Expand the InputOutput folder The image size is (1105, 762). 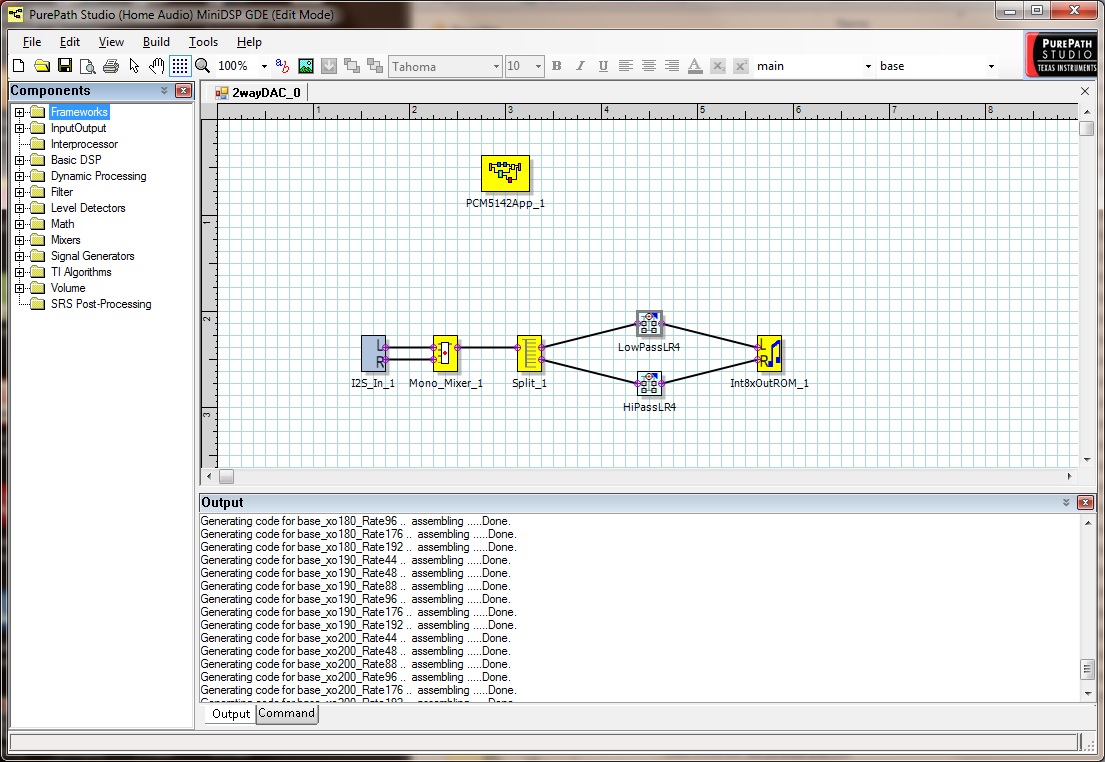pos(19,128)
